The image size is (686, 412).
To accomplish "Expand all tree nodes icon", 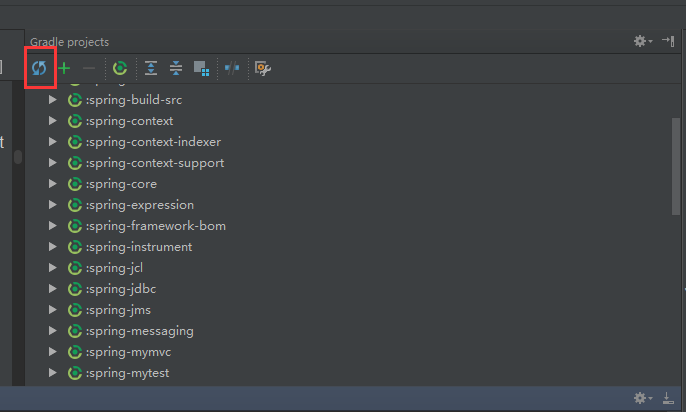I will [x=151, y=68].
